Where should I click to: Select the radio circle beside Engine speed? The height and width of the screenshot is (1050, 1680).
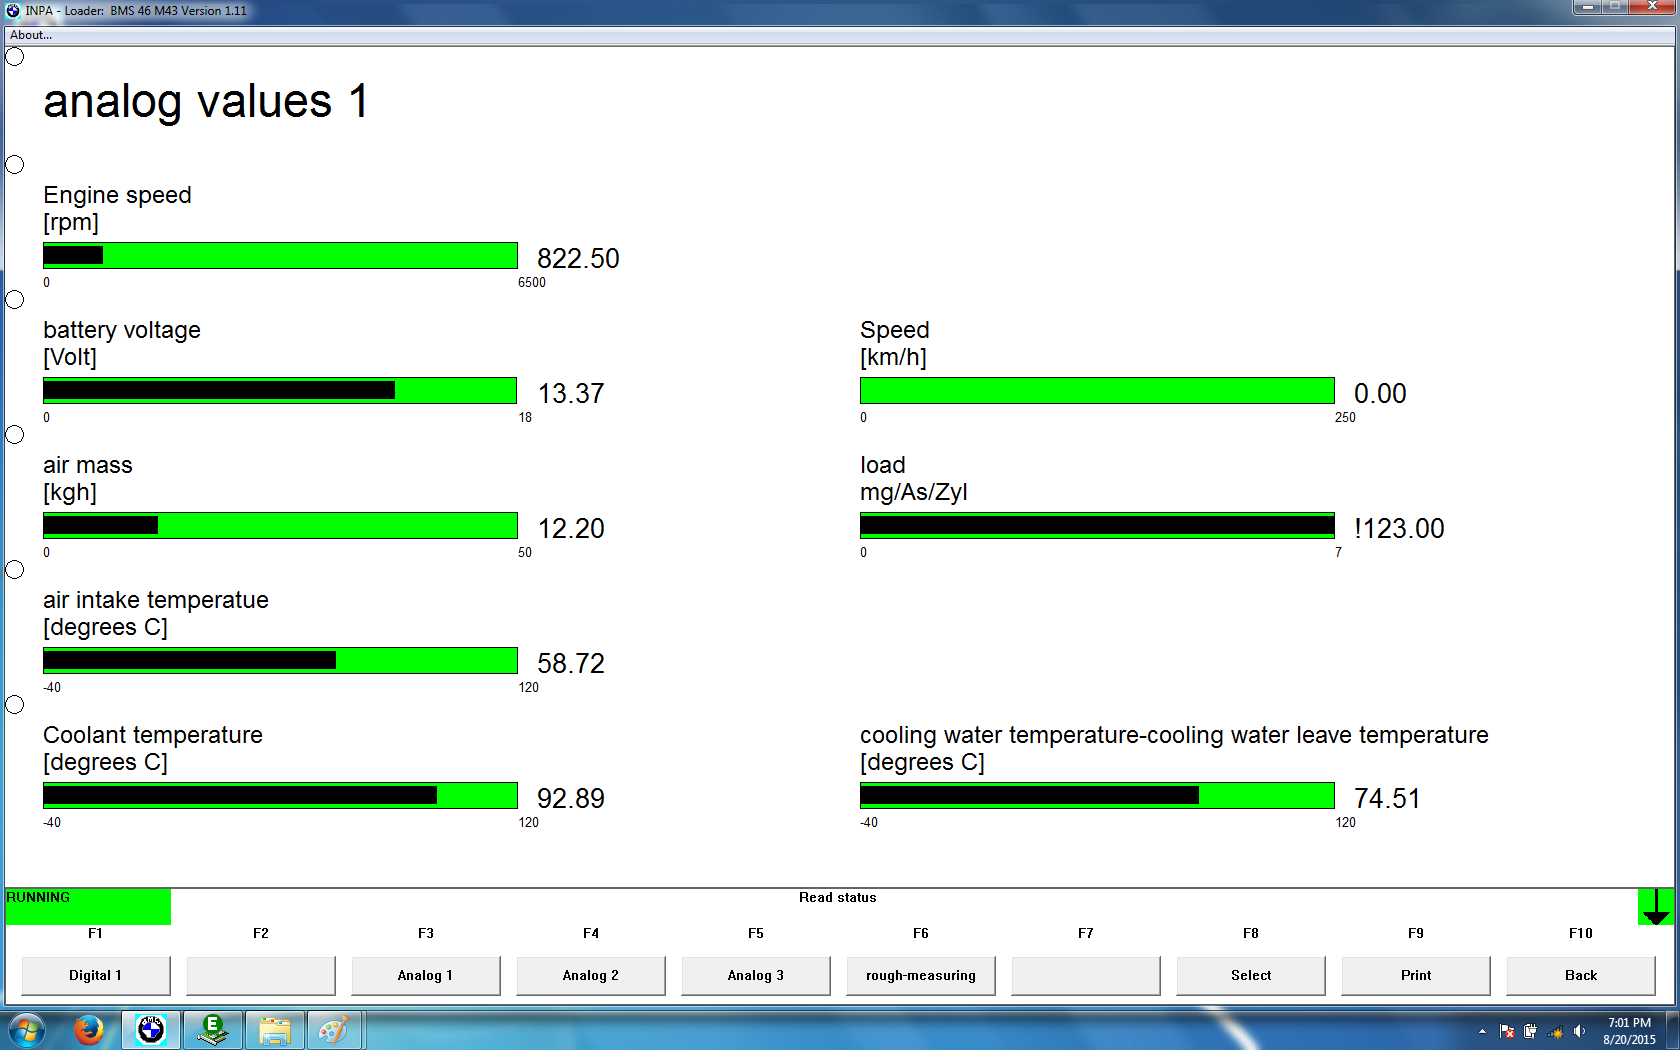point(15,165)
